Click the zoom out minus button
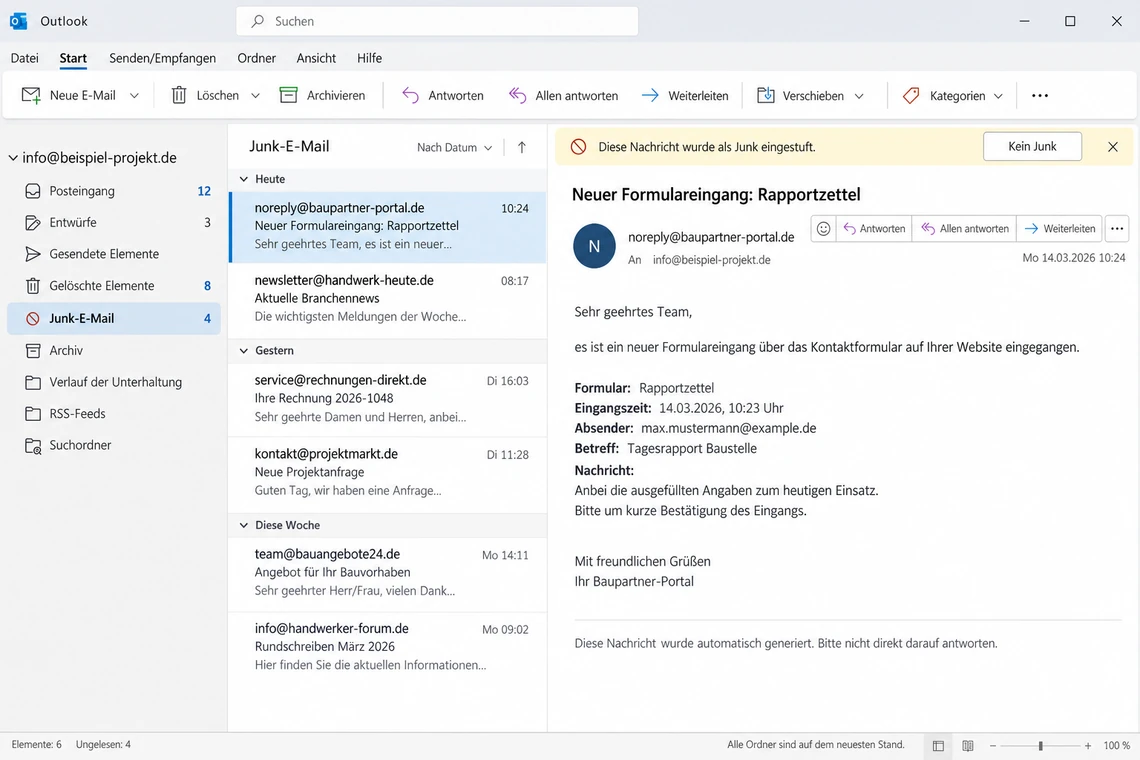The image size is (1140, 760). (x=992, y=745)
